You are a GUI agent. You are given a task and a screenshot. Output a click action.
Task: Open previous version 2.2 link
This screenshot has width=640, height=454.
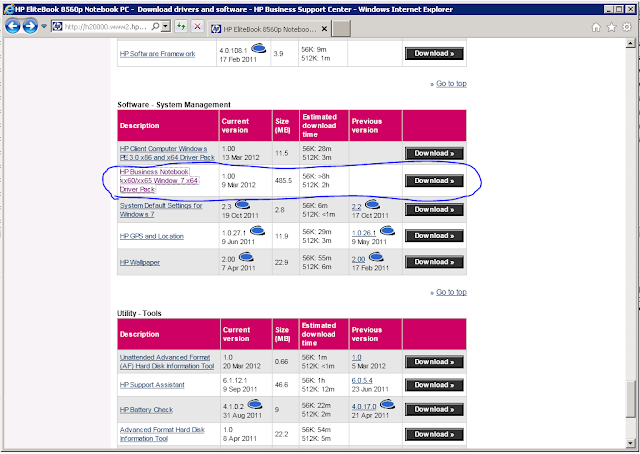tap(356, 207)
